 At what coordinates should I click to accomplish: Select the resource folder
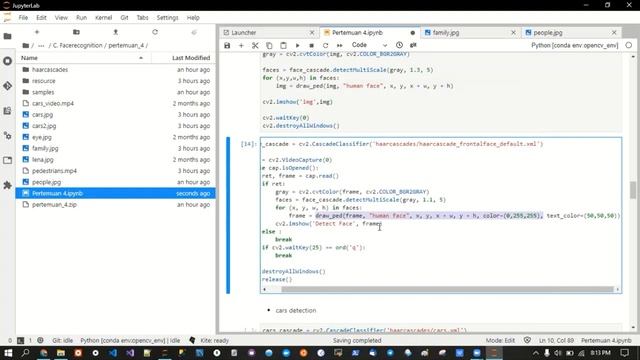tap(116, 81)
